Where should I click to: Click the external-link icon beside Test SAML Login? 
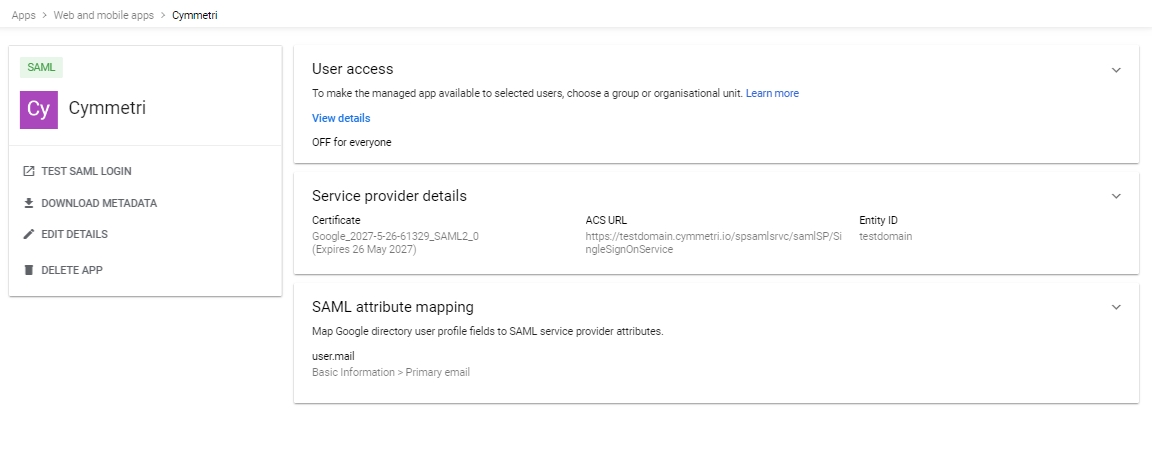(x=29, y=172)
